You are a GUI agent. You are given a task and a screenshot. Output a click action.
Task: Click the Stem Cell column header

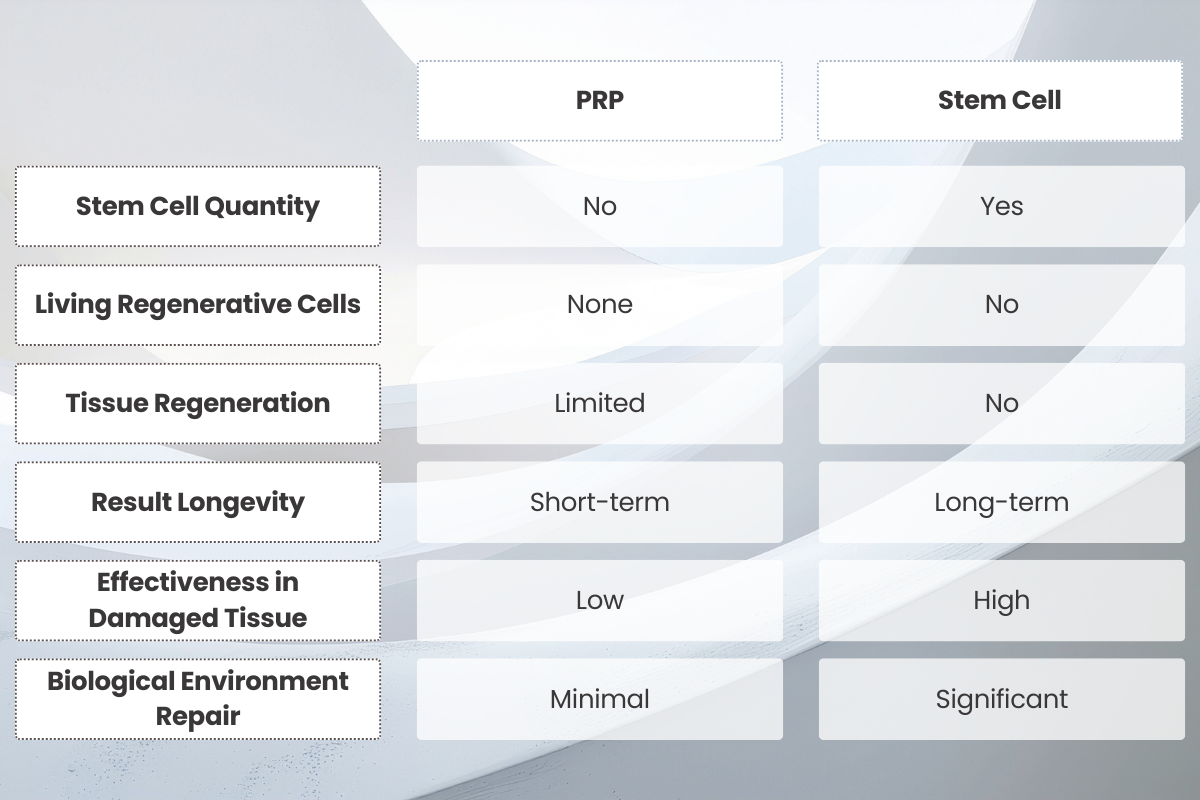click(1000, 101)
